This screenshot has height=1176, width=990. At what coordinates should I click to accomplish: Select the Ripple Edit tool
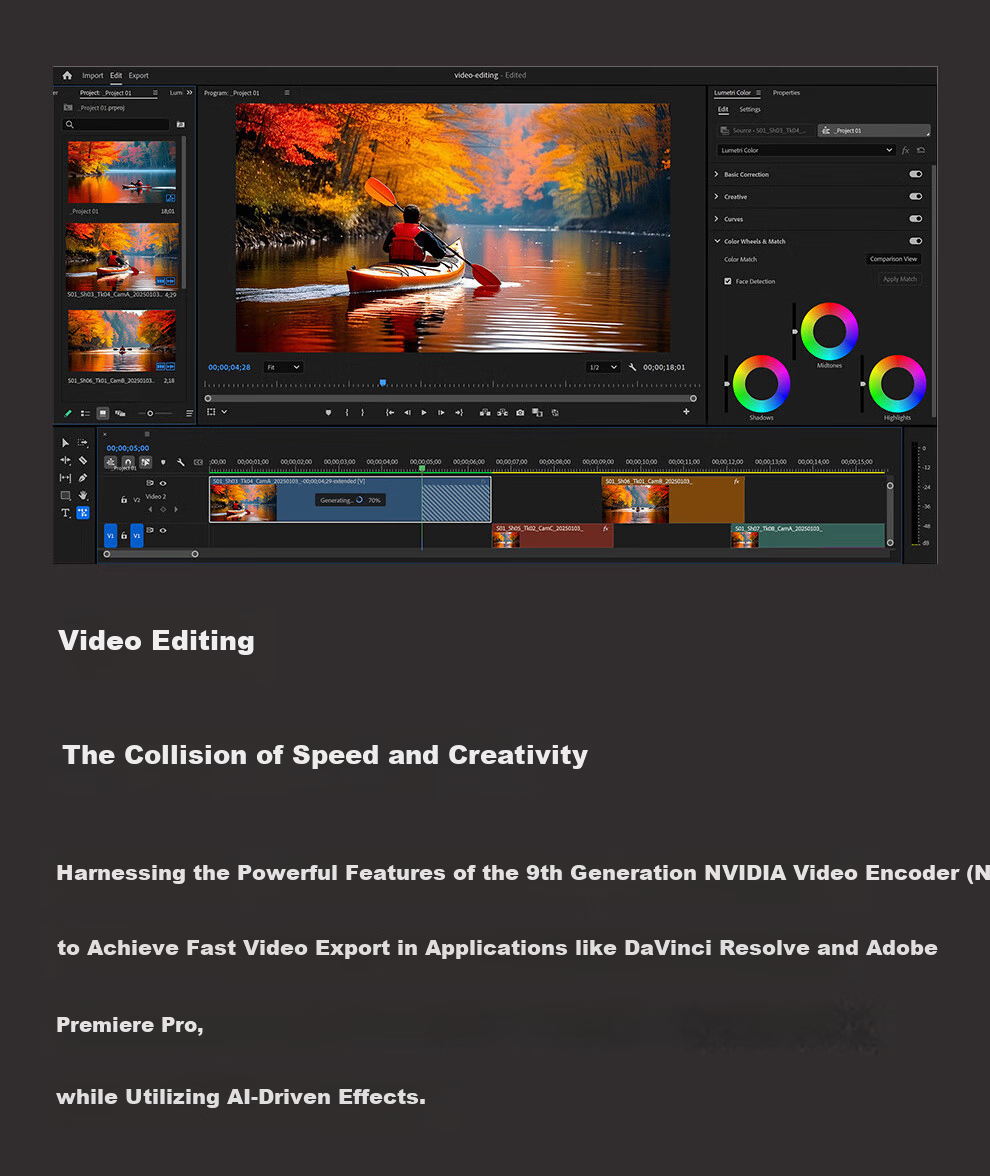point(65,460)
